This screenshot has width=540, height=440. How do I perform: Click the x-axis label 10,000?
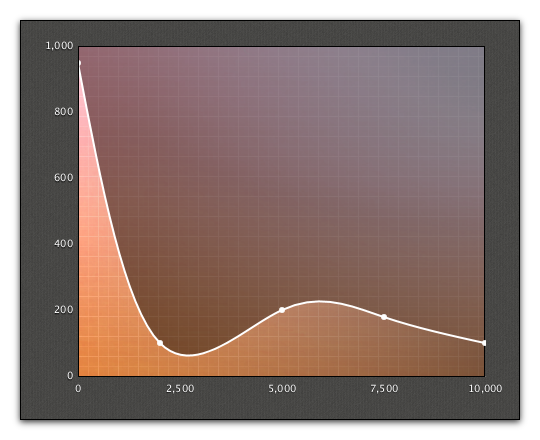coord(485,389)
